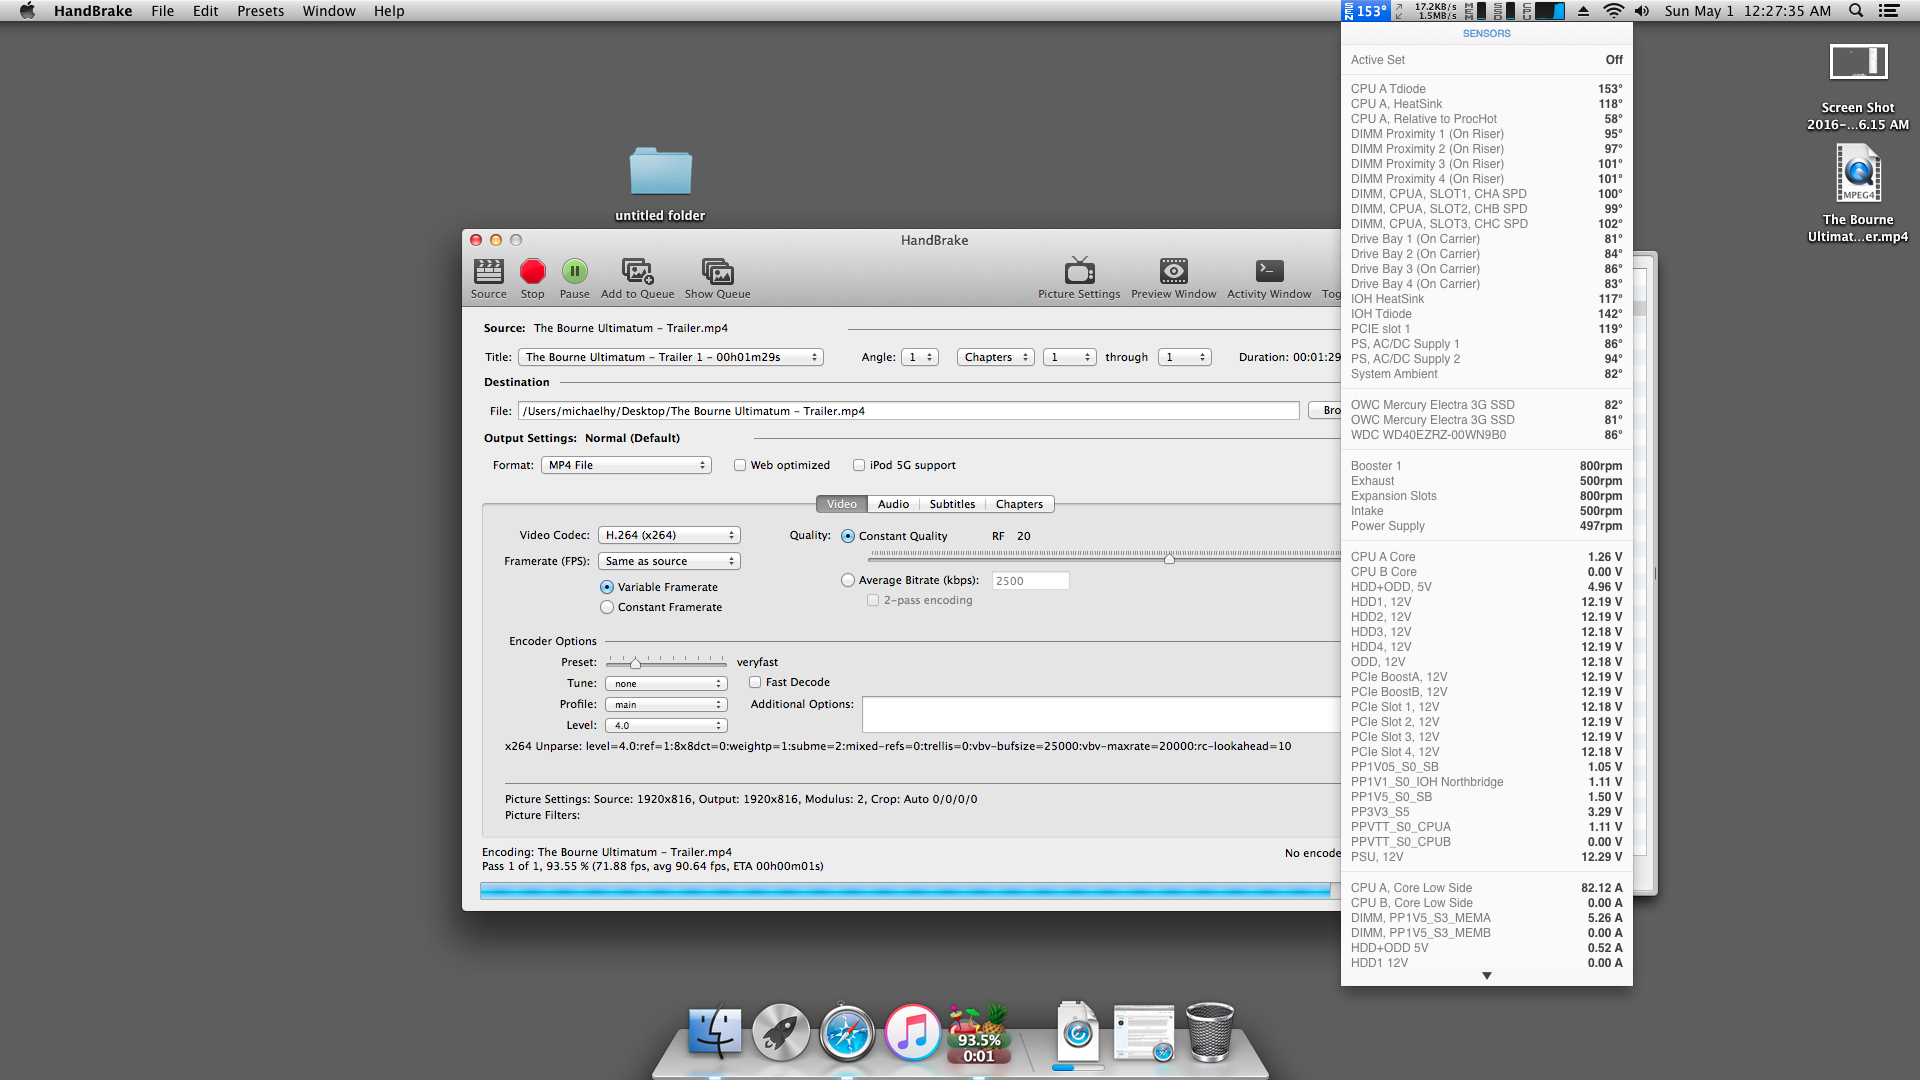The image size is (1920, 1080).
Task: Open the Angle dropdown
Action: (x=919, y=357)
